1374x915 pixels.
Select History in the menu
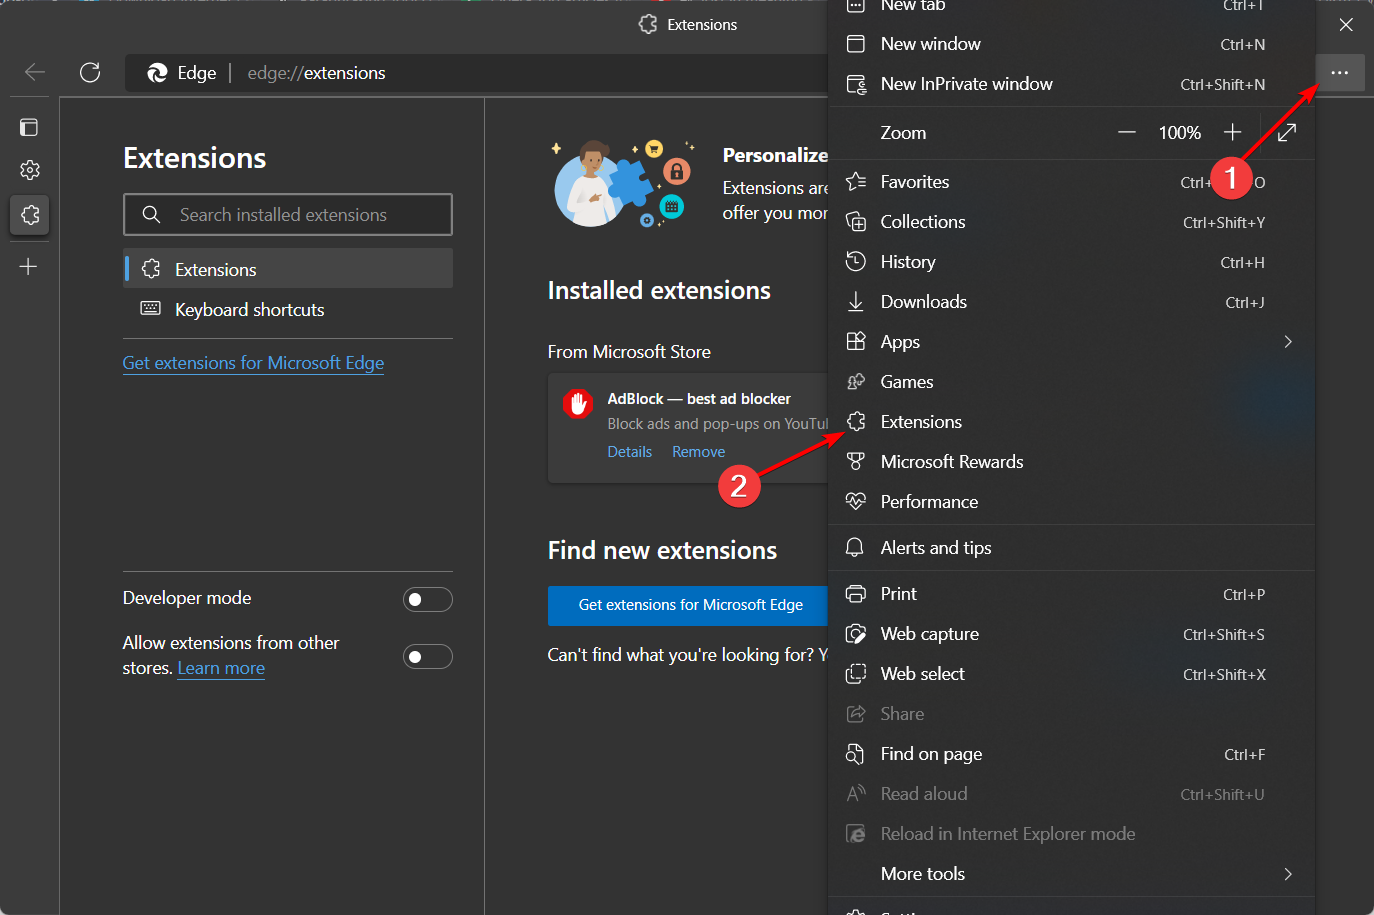pos(907,262)
